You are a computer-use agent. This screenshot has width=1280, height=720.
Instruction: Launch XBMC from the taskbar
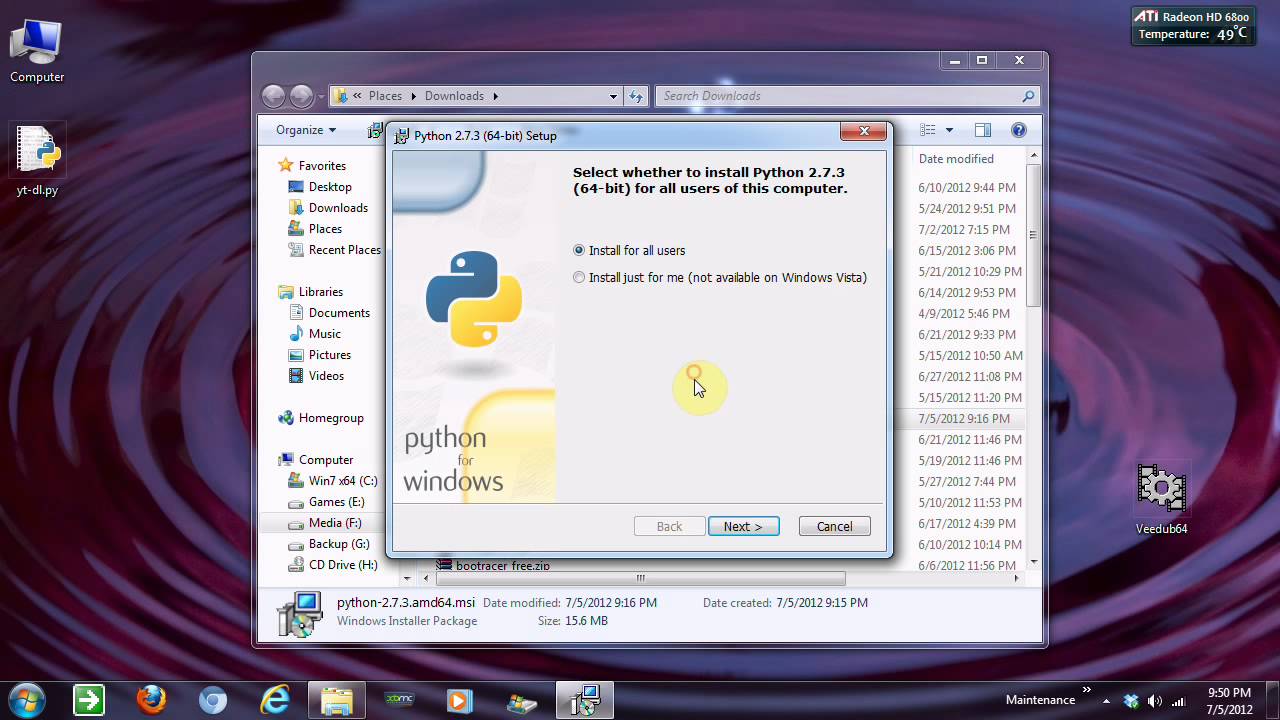click(399, 699)
